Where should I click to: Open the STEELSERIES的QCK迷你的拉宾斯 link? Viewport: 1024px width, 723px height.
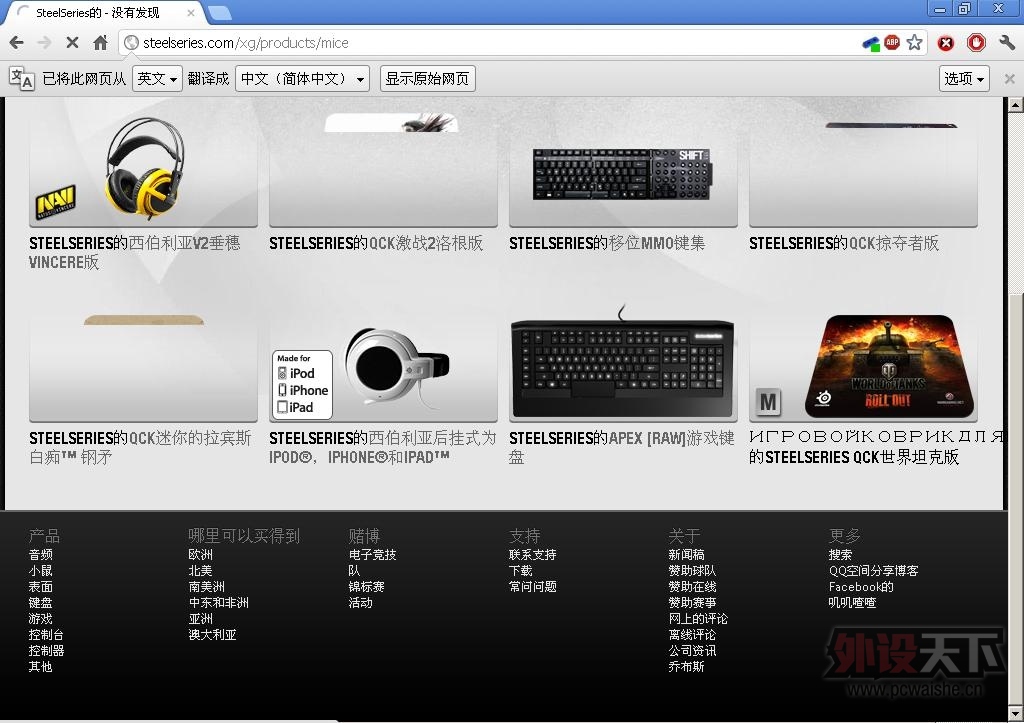[x=140, y=447]
